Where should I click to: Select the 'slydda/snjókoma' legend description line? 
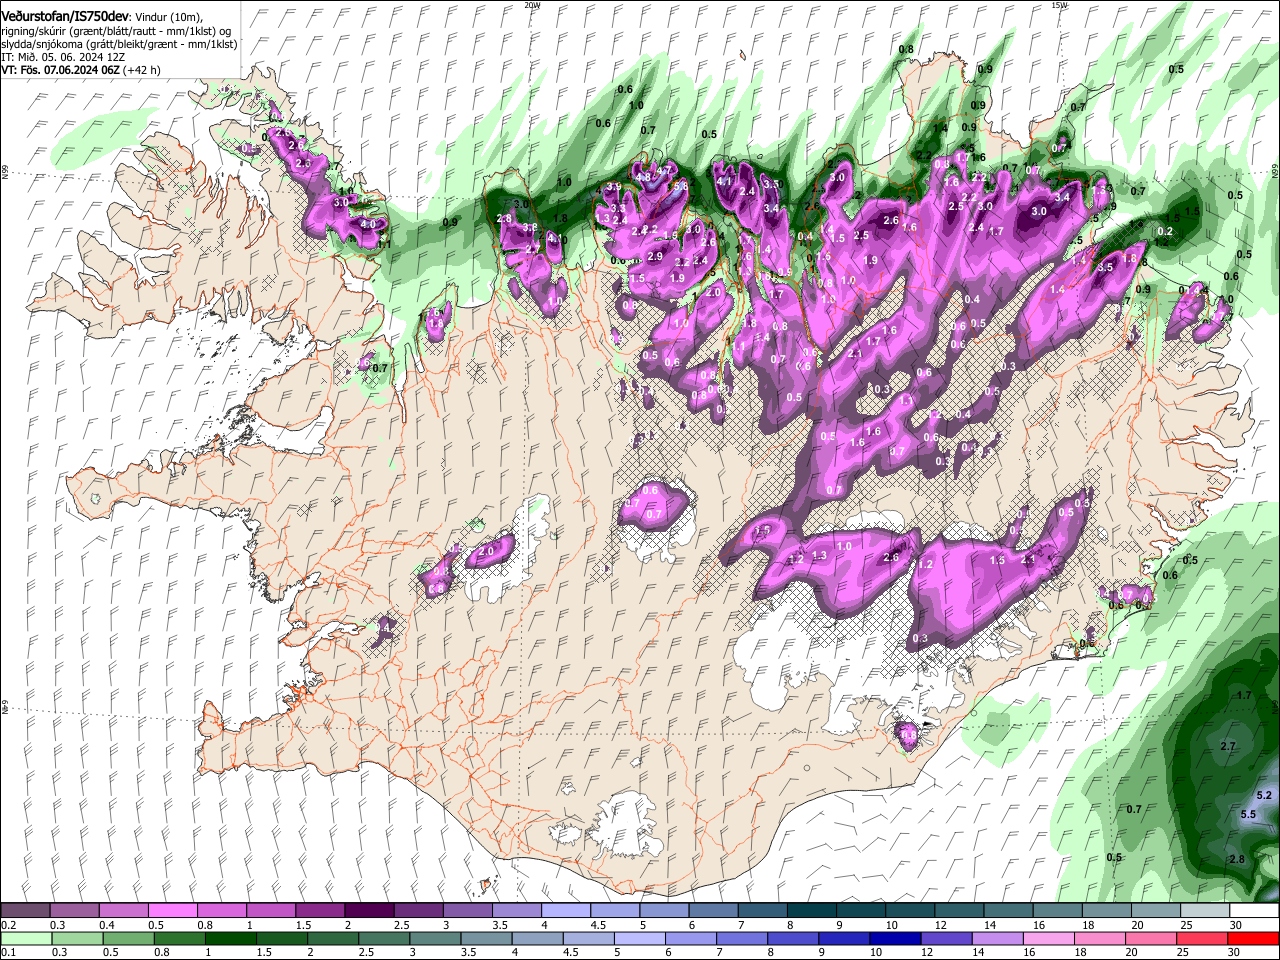pyautogui.click(x=119, y=44)
